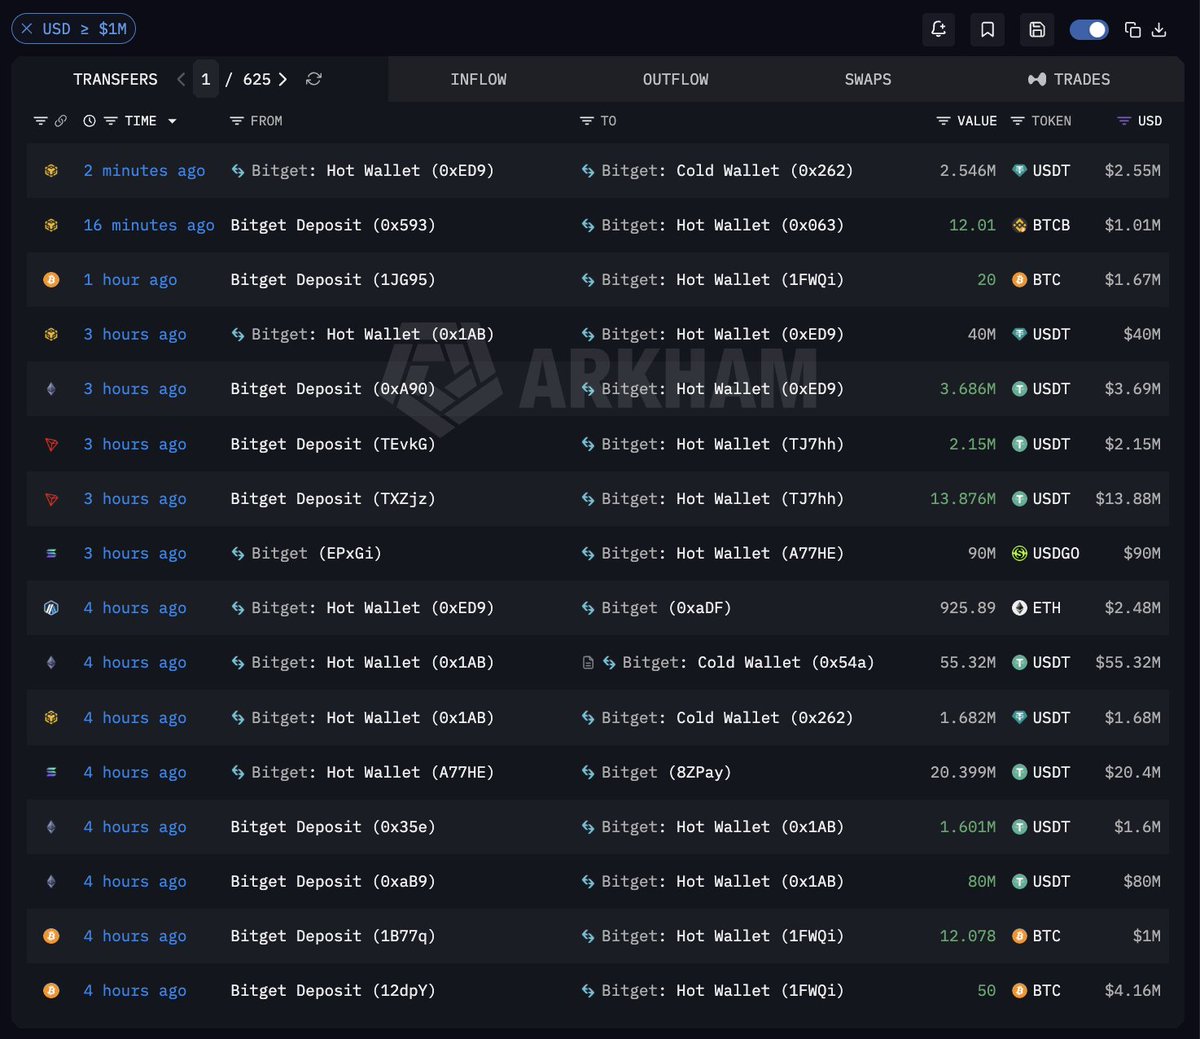Click the Ethereum icon on Bitget Deposit (0xA90) row
The height and width of the screenshot is (1039, 1200).
click(51, 389)
